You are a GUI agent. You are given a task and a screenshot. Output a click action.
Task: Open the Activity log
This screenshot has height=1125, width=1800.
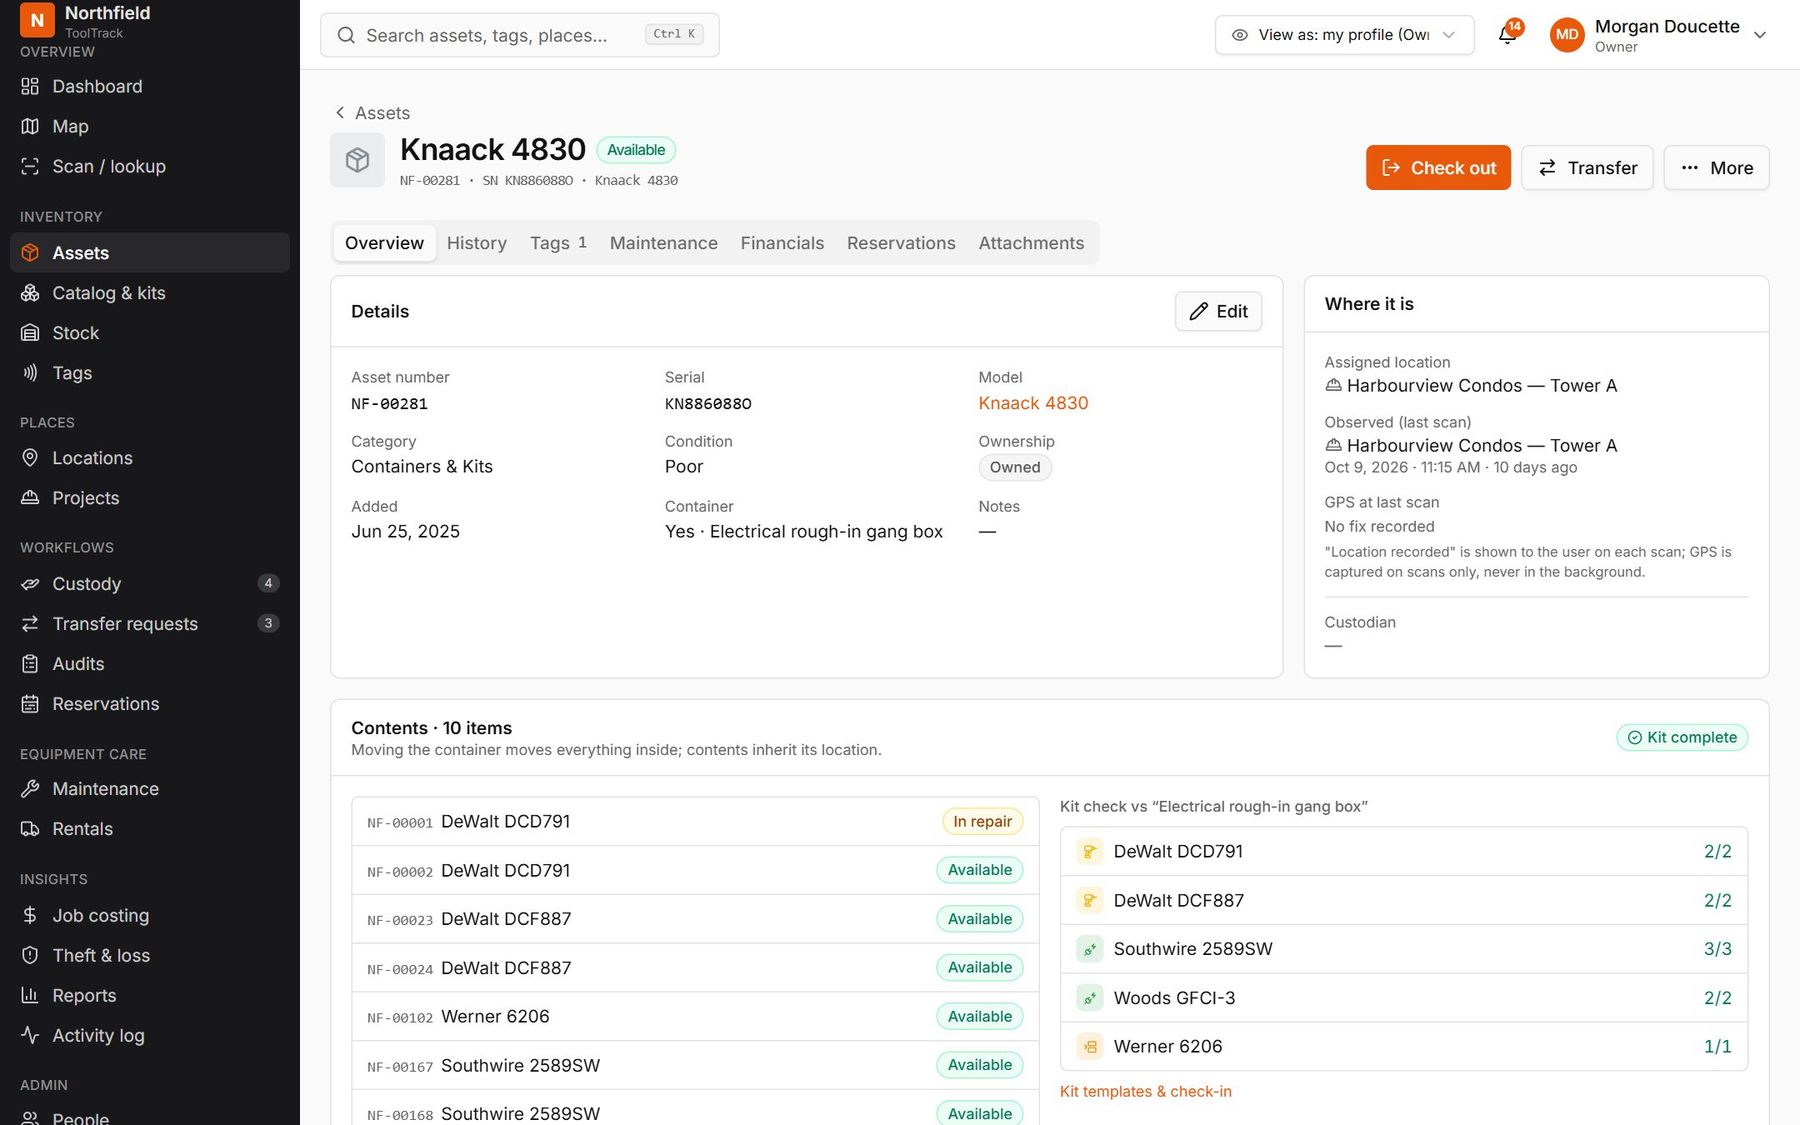(x=150, y=1035)
